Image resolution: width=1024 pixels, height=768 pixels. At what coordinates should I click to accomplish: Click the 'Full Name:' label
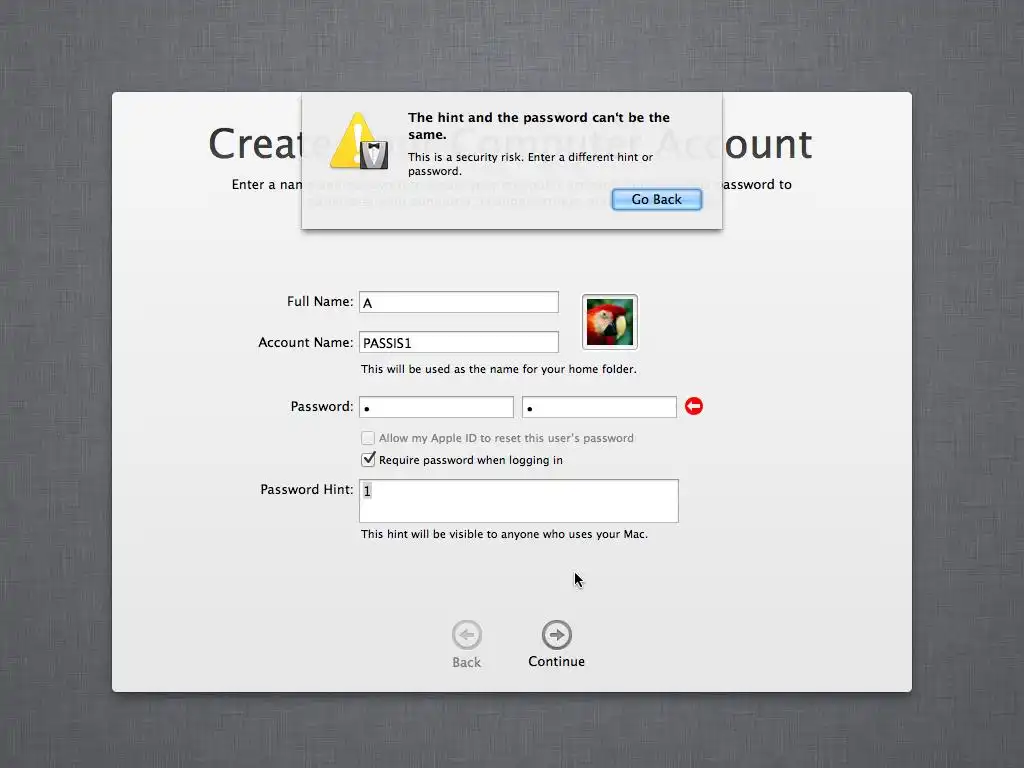pos(320,301)
